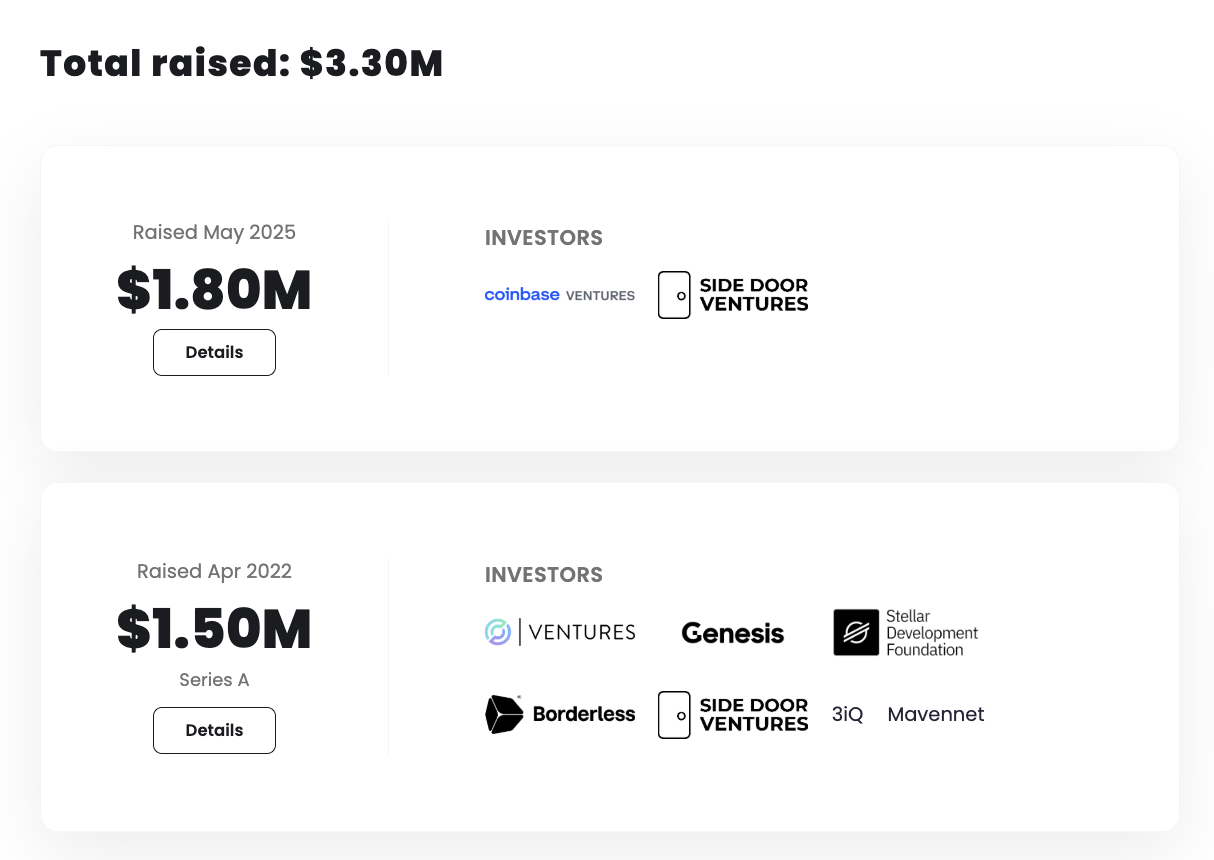The height and width of the screenshot is (860, 1214).
Task: Open Side Door Ventures logo in Series A round
Action: click(x=733, y=715)
